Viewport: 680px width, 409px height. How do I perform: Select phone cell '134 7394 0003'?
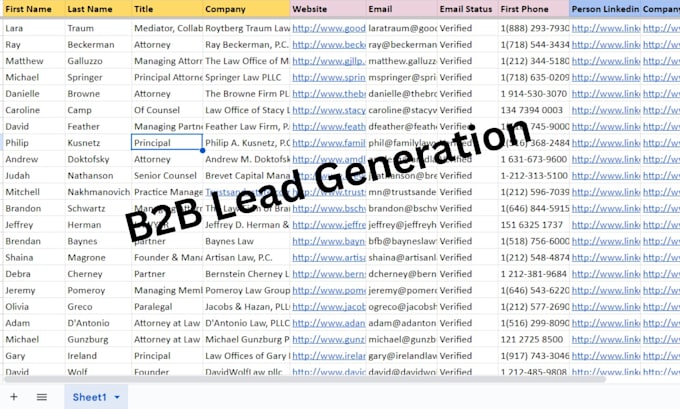pos(534,110)
